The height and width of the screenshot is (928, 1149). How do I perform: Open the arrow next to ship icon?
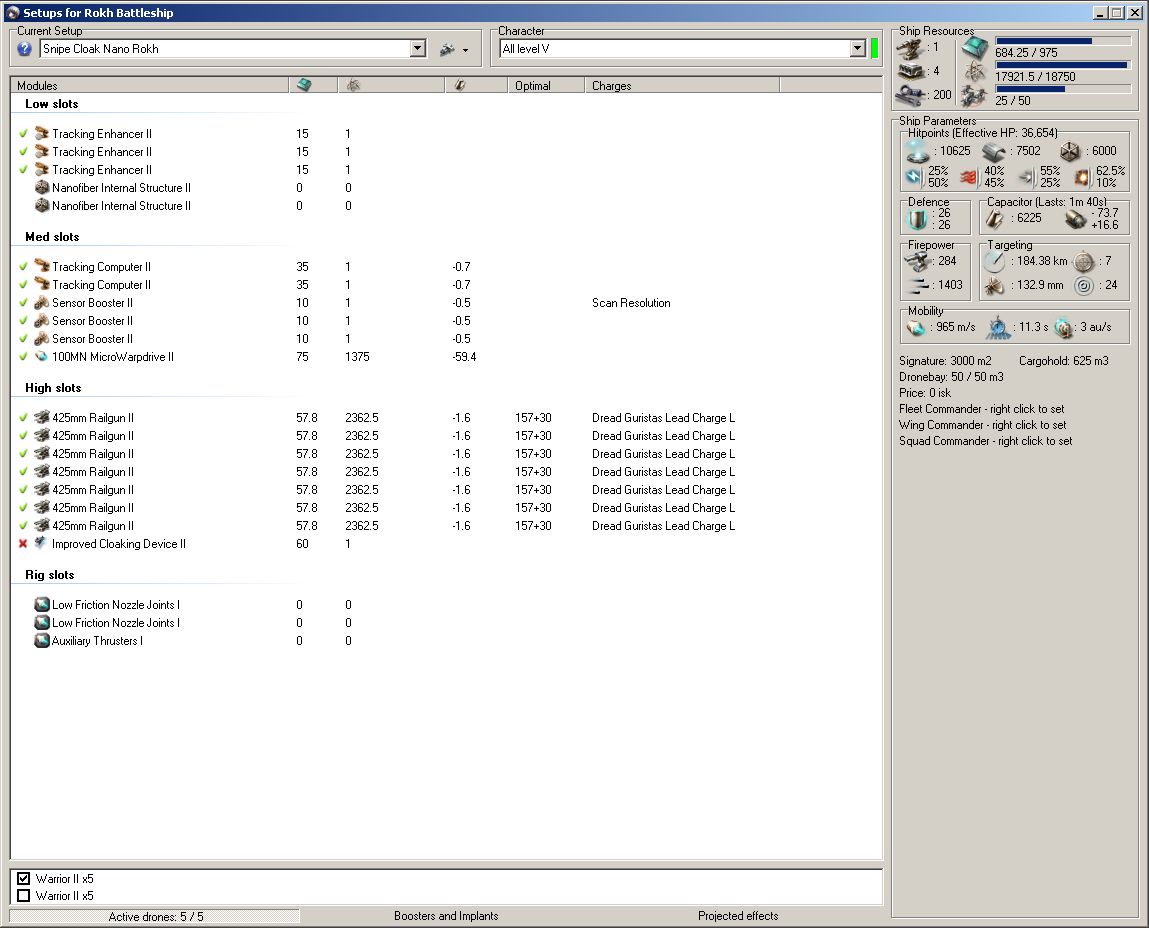[465, 51]
